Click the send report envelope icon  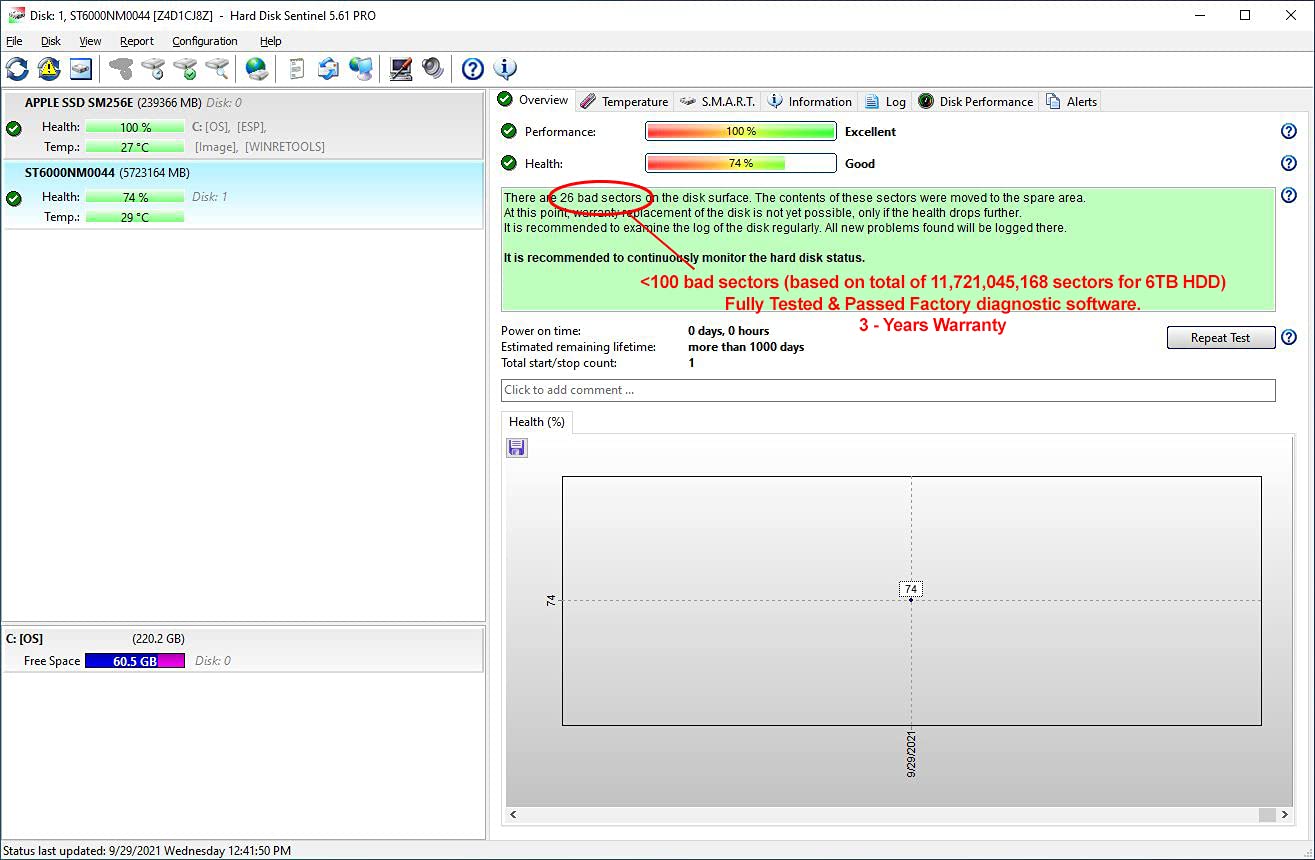point(328,69)
